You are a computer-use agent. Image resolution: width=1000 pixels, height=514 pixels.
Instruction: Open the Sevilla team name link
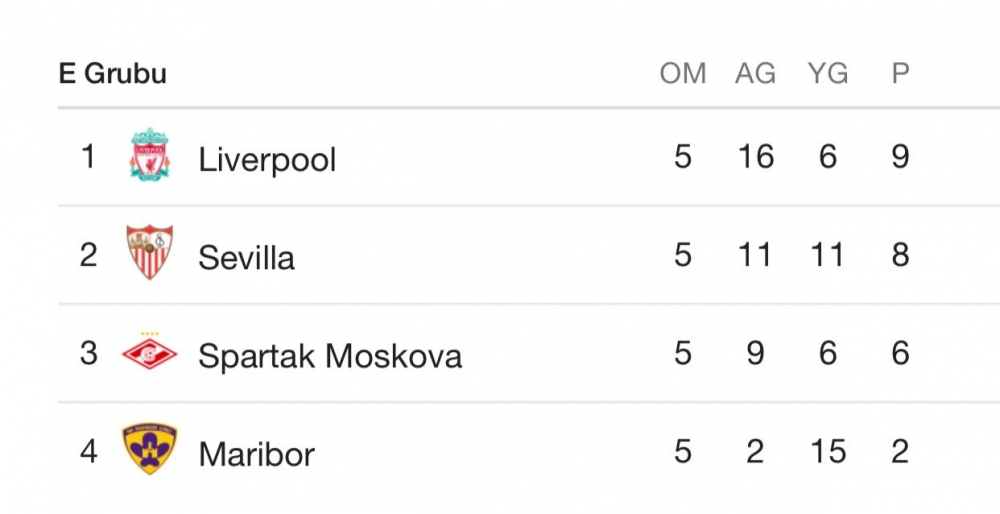(x=246, y=257)
